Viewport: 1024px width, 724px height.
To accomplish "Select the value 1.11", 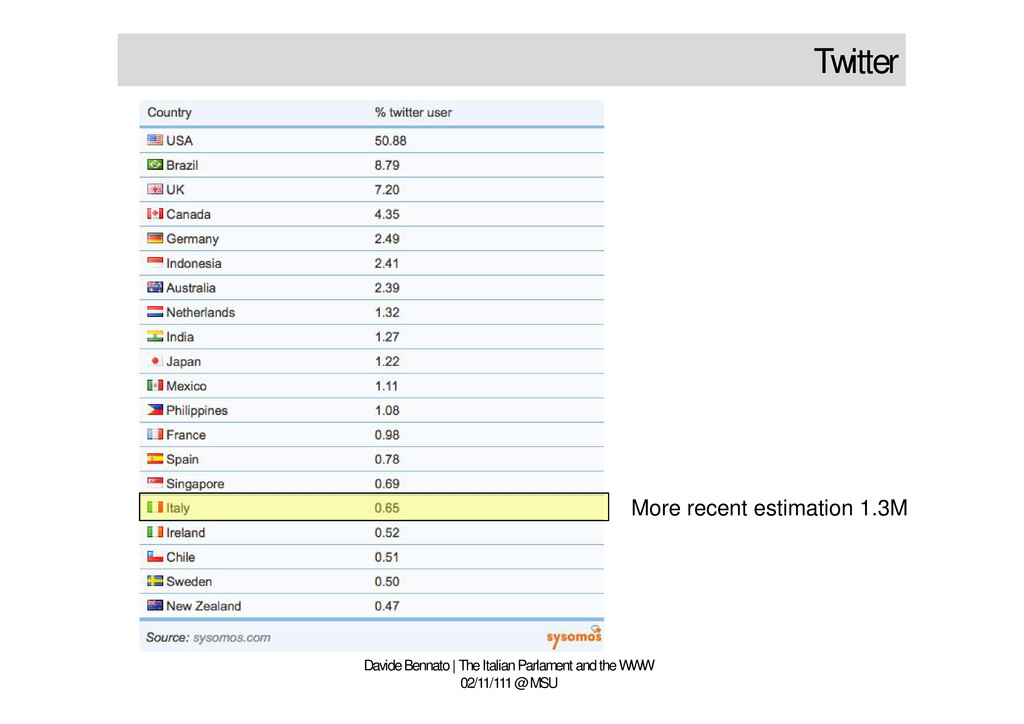I will [386, 386].
